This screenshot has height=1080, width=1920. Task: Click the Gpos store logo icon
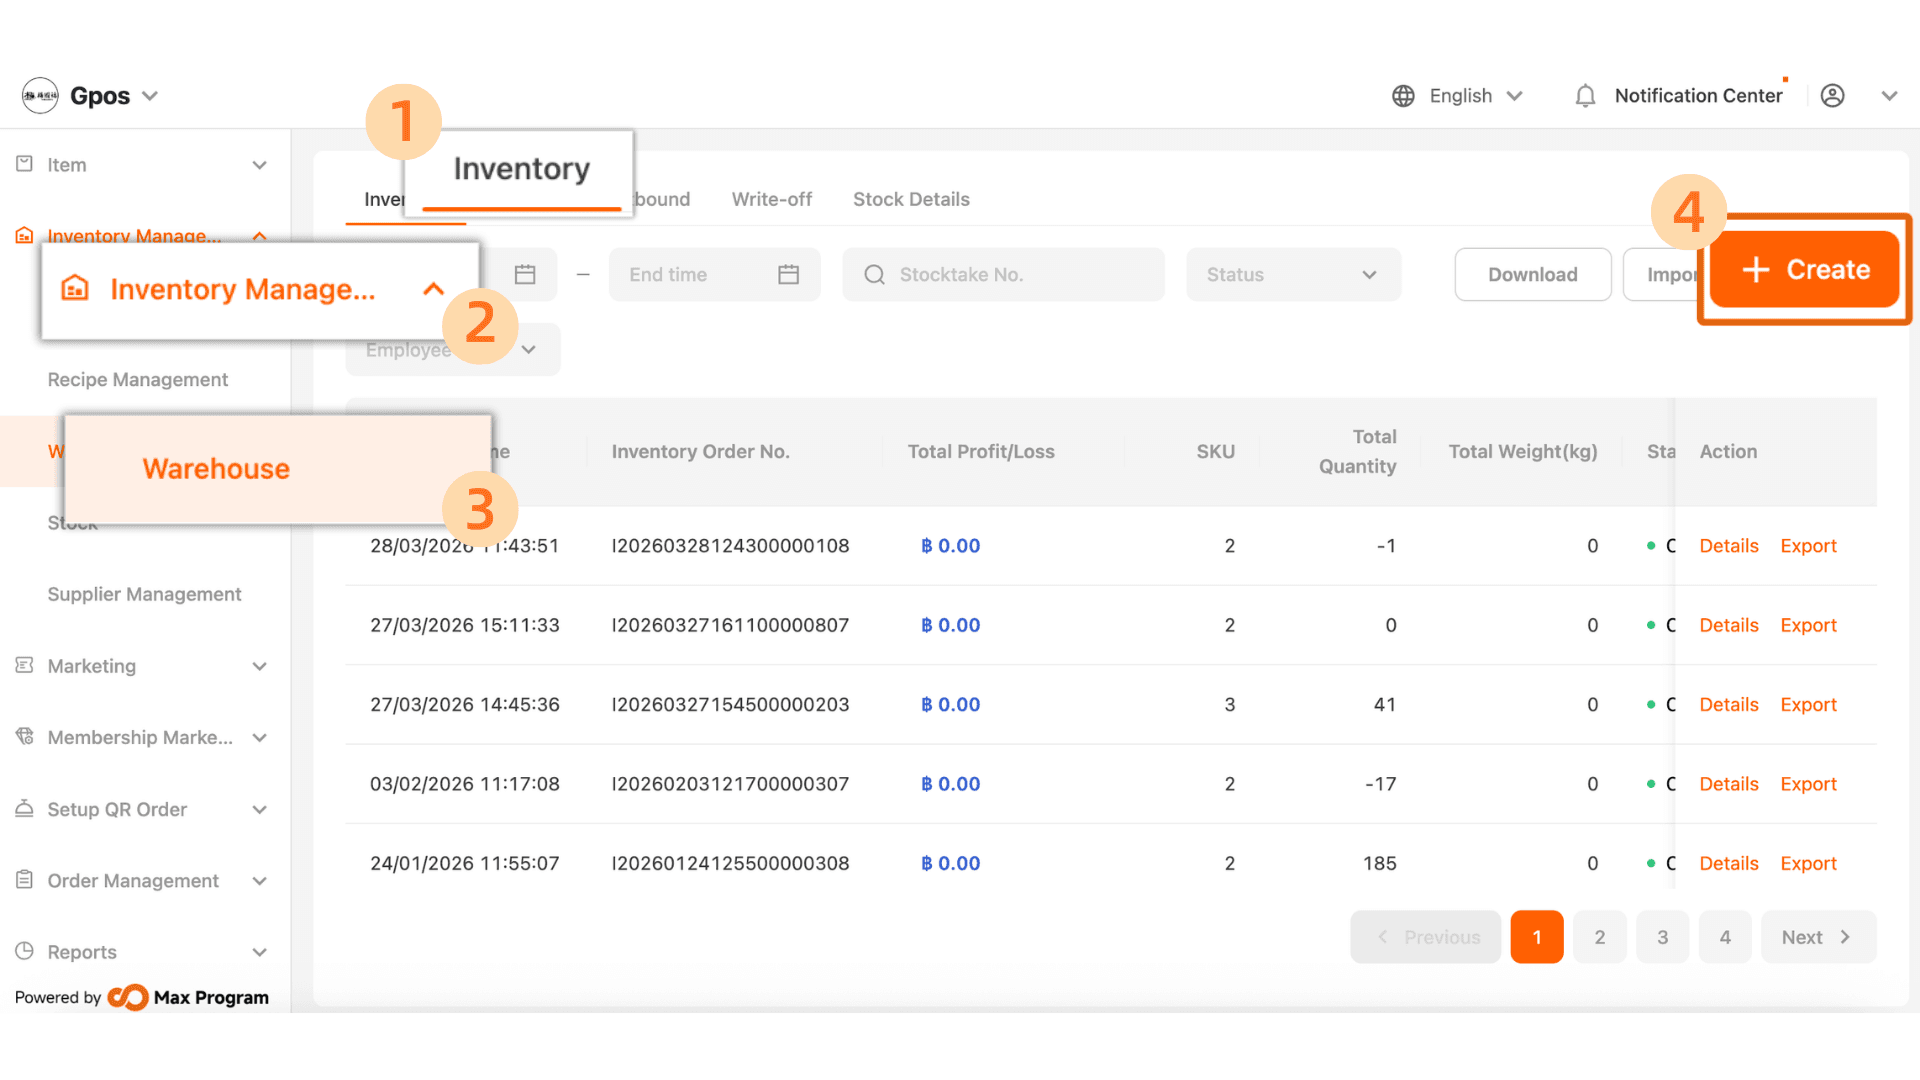click(x=40, y=96)
